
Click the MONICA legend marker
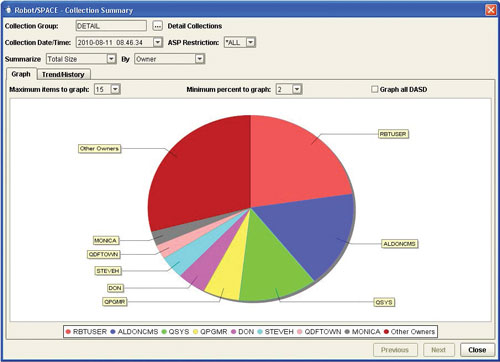[347, 332]
